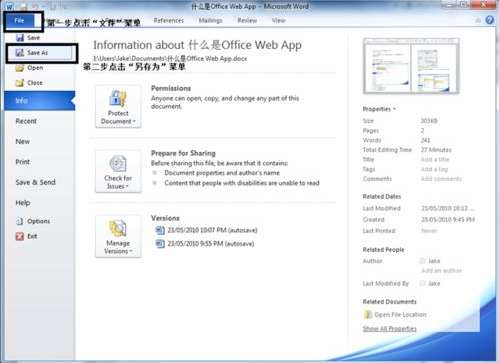Click the Size value 303KB
The height and width of the screenshot is (363, 499).
pos(429,121)
